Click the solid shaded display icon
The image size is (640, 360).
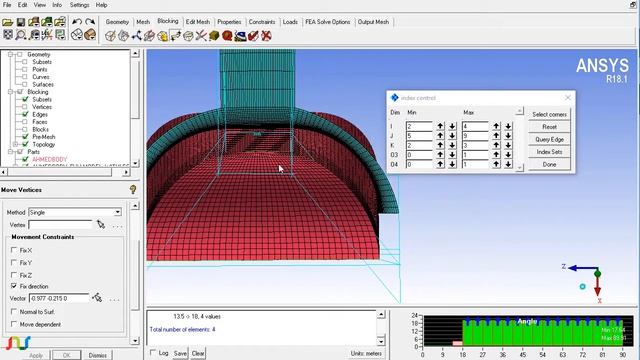click(x=90, y=35)
